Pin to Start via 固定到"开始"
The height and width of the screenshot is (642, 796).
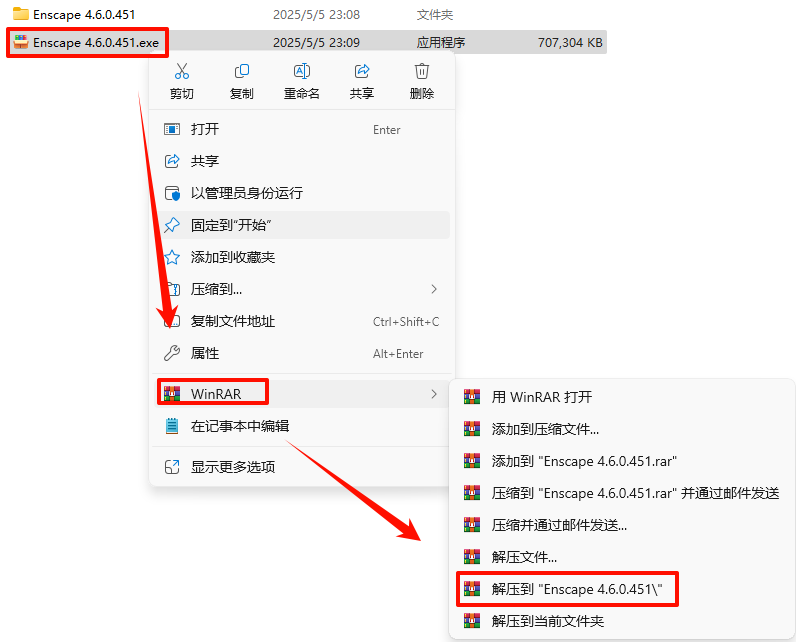pyautogui.click(x=302, y=225)
